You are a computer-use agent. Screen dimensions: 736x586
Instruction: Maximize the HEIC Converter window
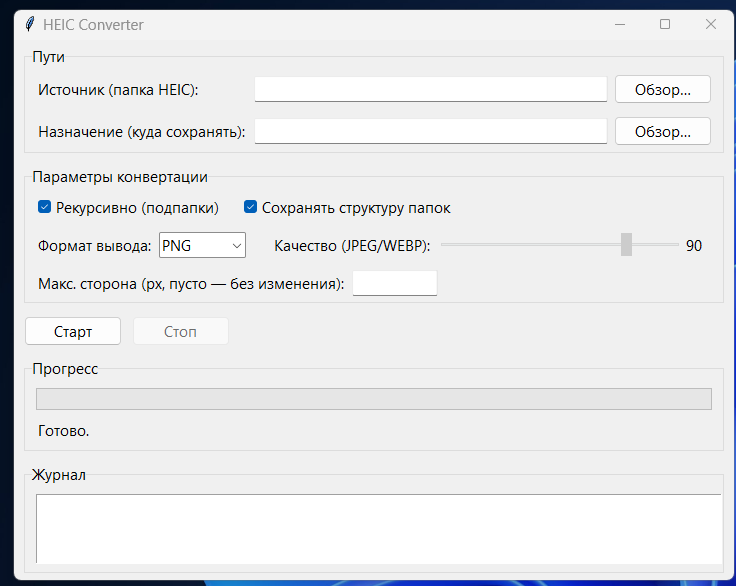[665, 24]
